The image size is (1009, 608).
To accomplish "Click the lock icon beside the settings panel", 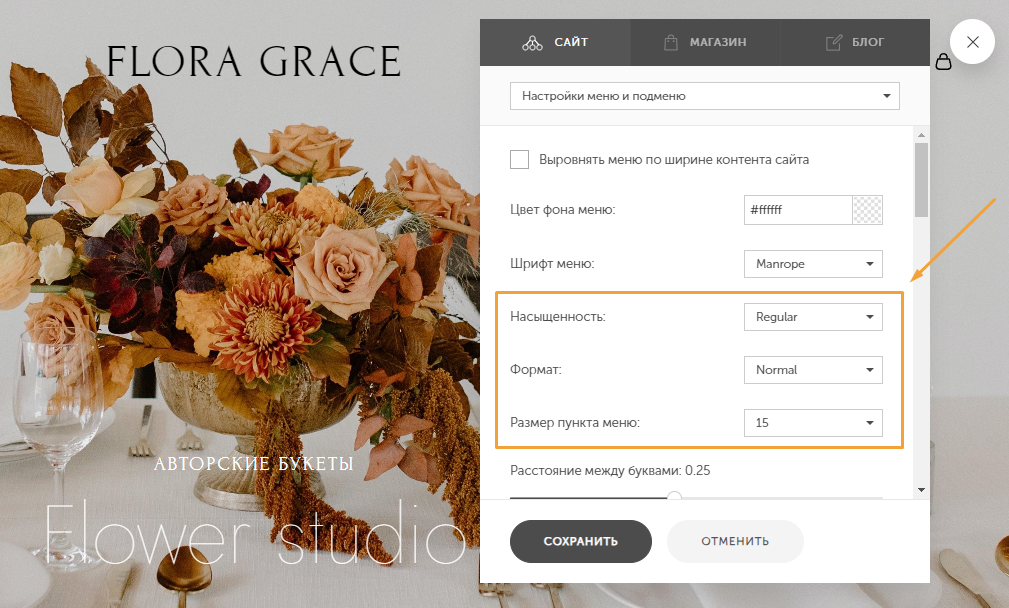I will tap(943, 61).
